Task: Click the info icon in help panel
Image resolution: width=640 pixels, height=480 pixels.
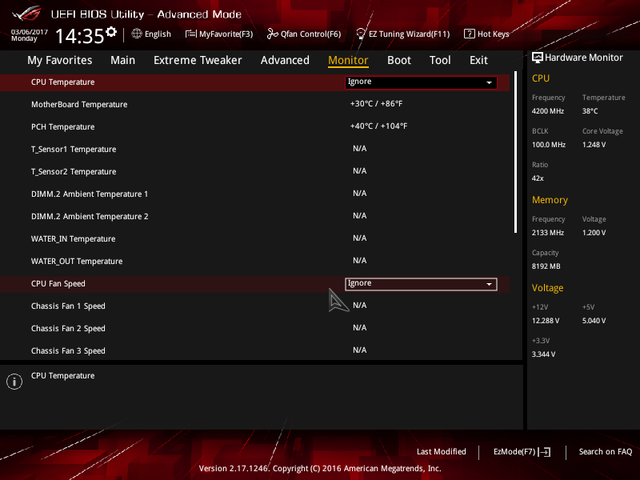Action: pyautogui.click(x=14, y=382)
